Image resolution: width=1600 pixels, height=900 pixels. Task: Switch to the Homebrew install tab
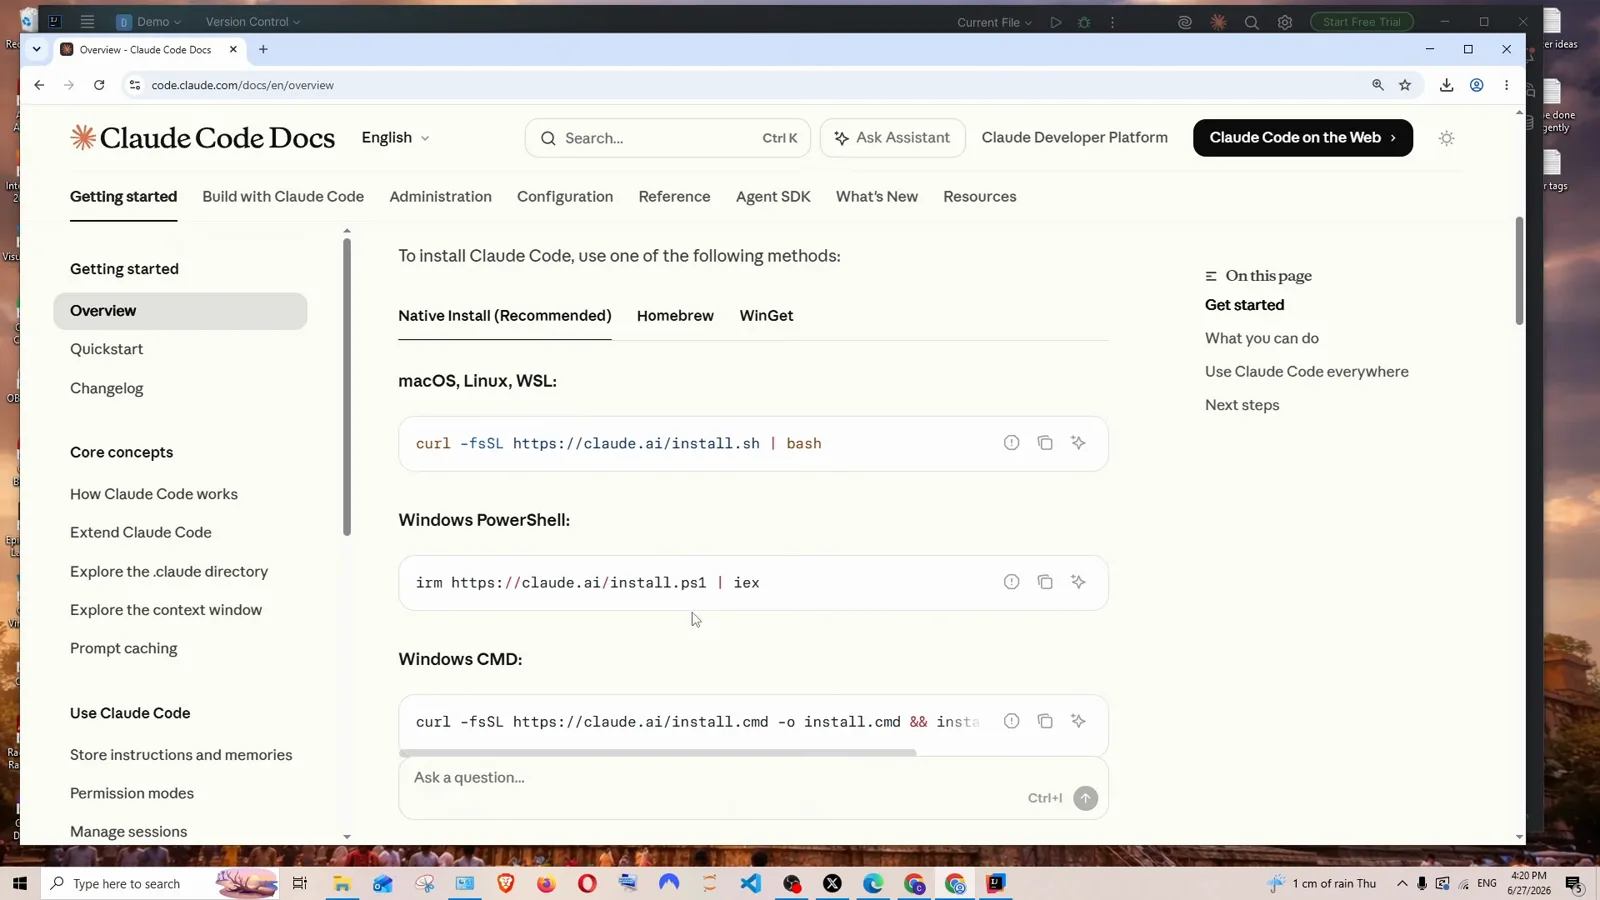675,315
